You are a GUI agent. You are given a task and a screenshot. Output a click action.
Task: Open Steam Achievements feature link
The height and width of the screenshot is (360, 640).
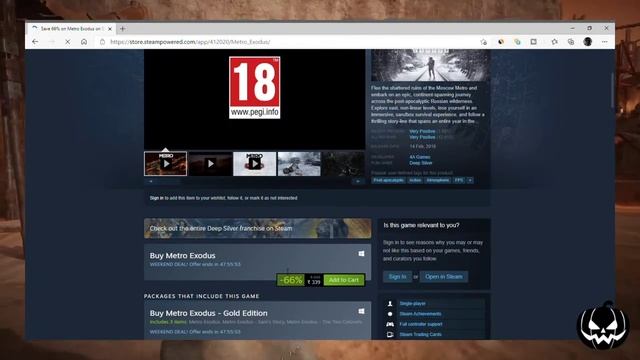tap(420, 314)
